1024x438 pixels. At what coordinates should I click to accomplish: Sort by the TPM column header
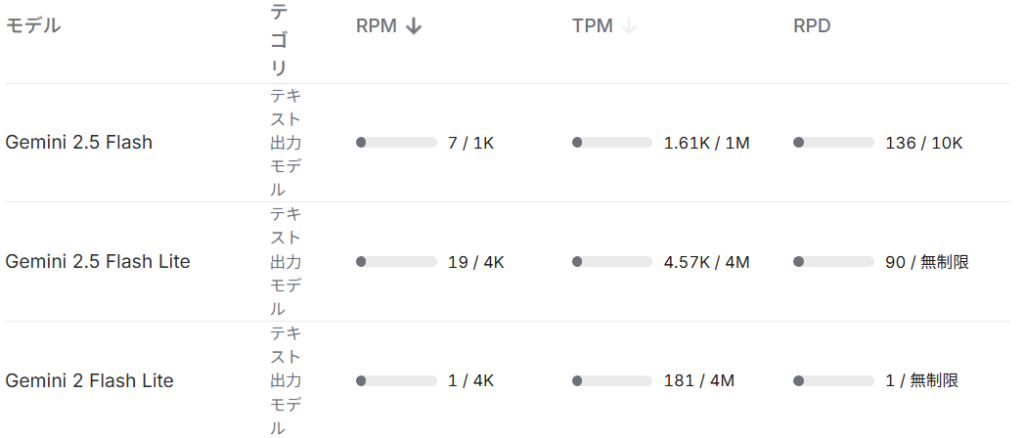[592, 27]
